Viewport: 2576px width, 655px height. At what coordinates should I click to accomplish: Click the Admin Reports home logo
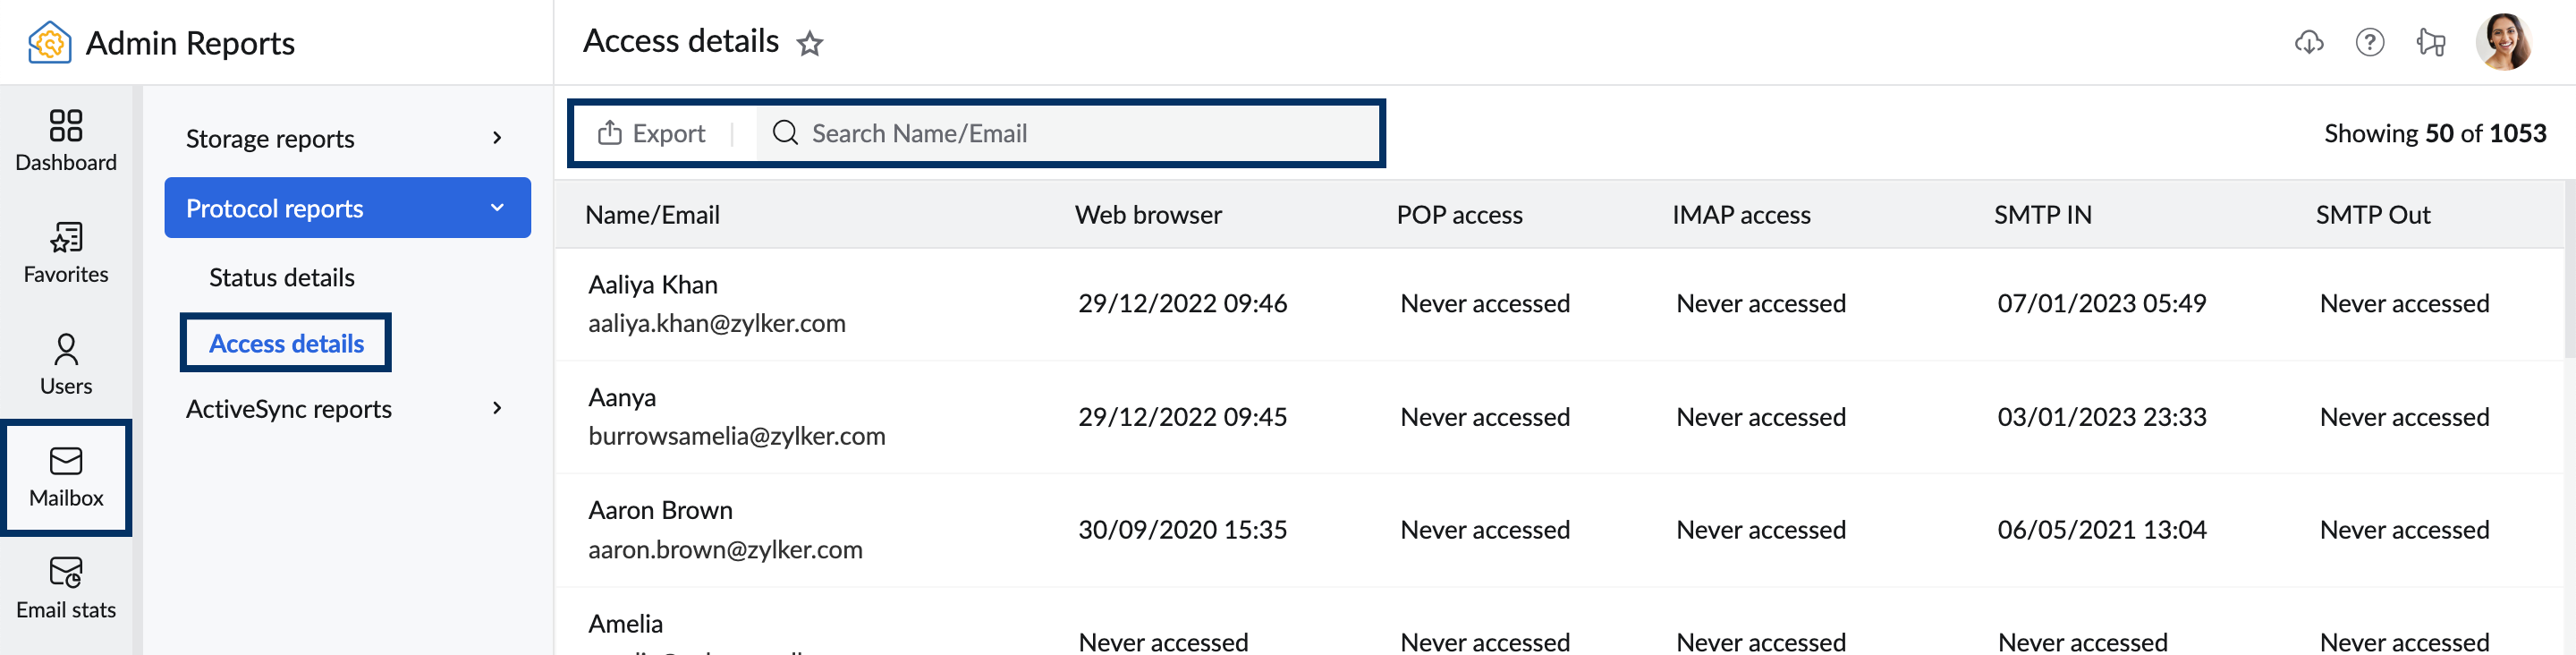click(x=47, y=42)
